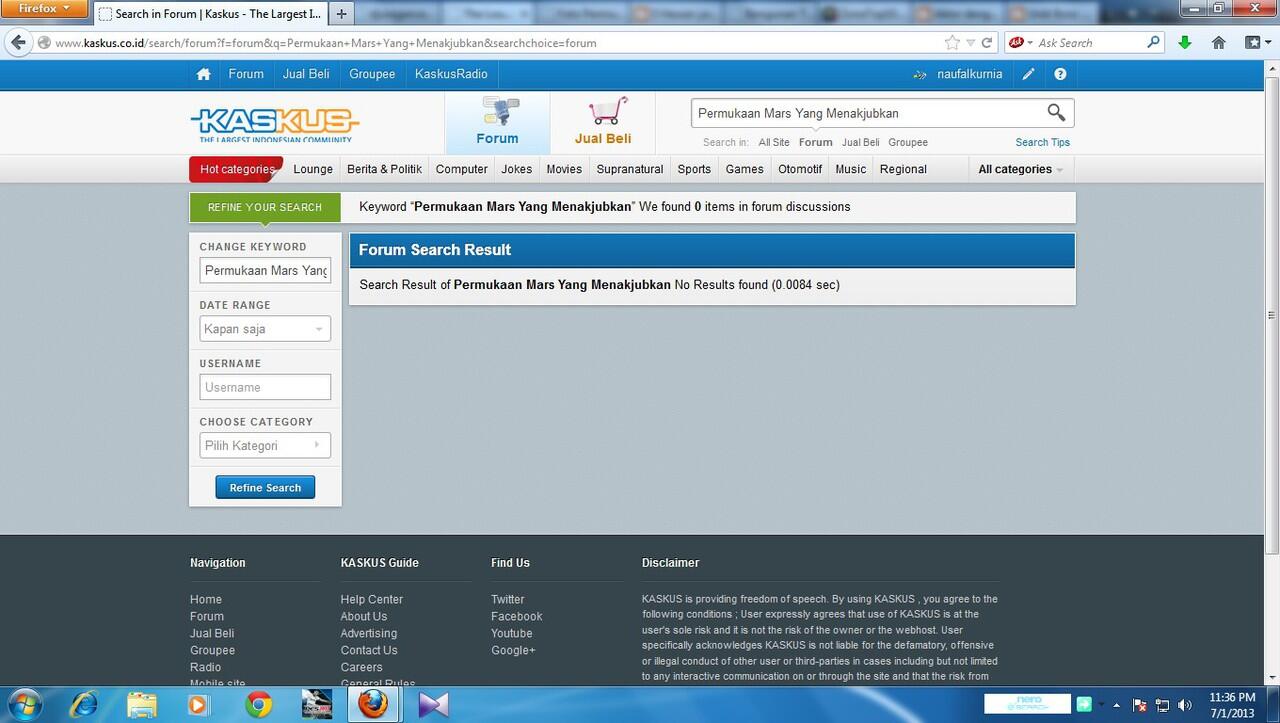Click the Username filter field
Image resolution: width=1280 pixels, height=723 pixels.
pyautogui.click(x=265, y=387)
